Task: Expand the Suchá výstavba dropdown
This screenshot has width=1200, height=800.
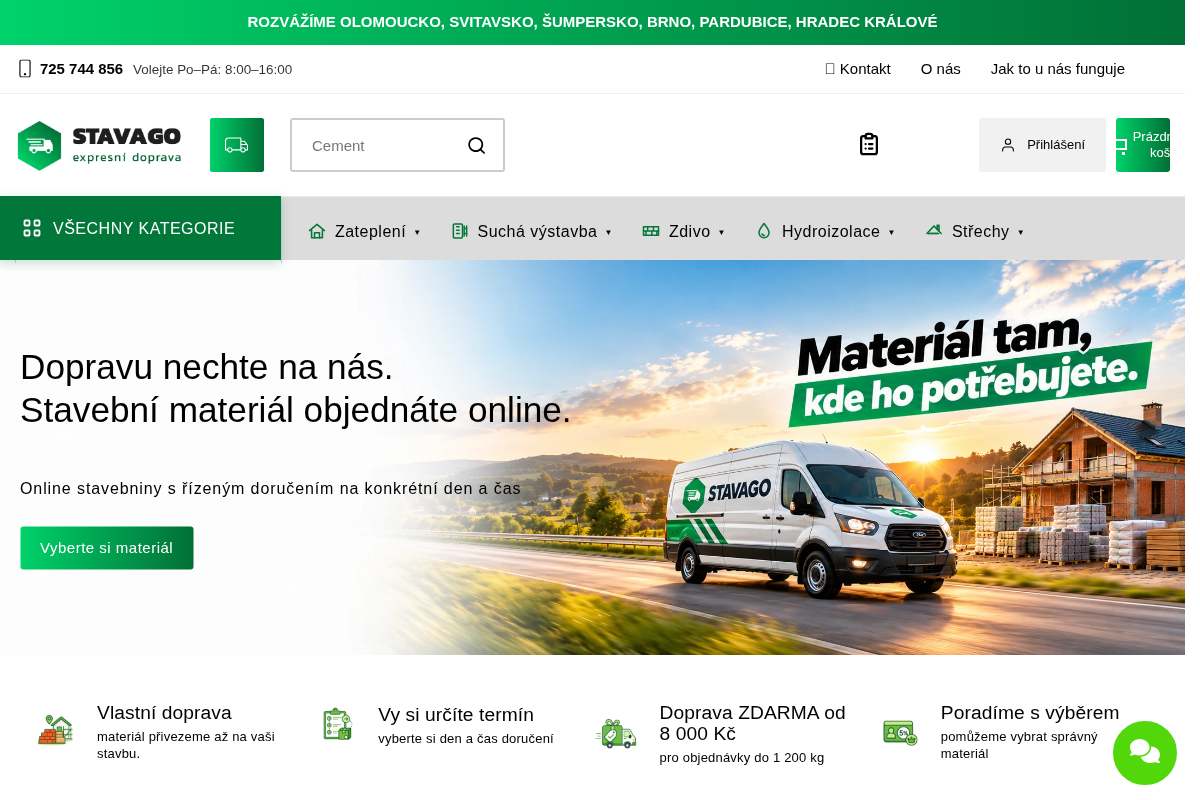Action: click(x=531, y=231)
